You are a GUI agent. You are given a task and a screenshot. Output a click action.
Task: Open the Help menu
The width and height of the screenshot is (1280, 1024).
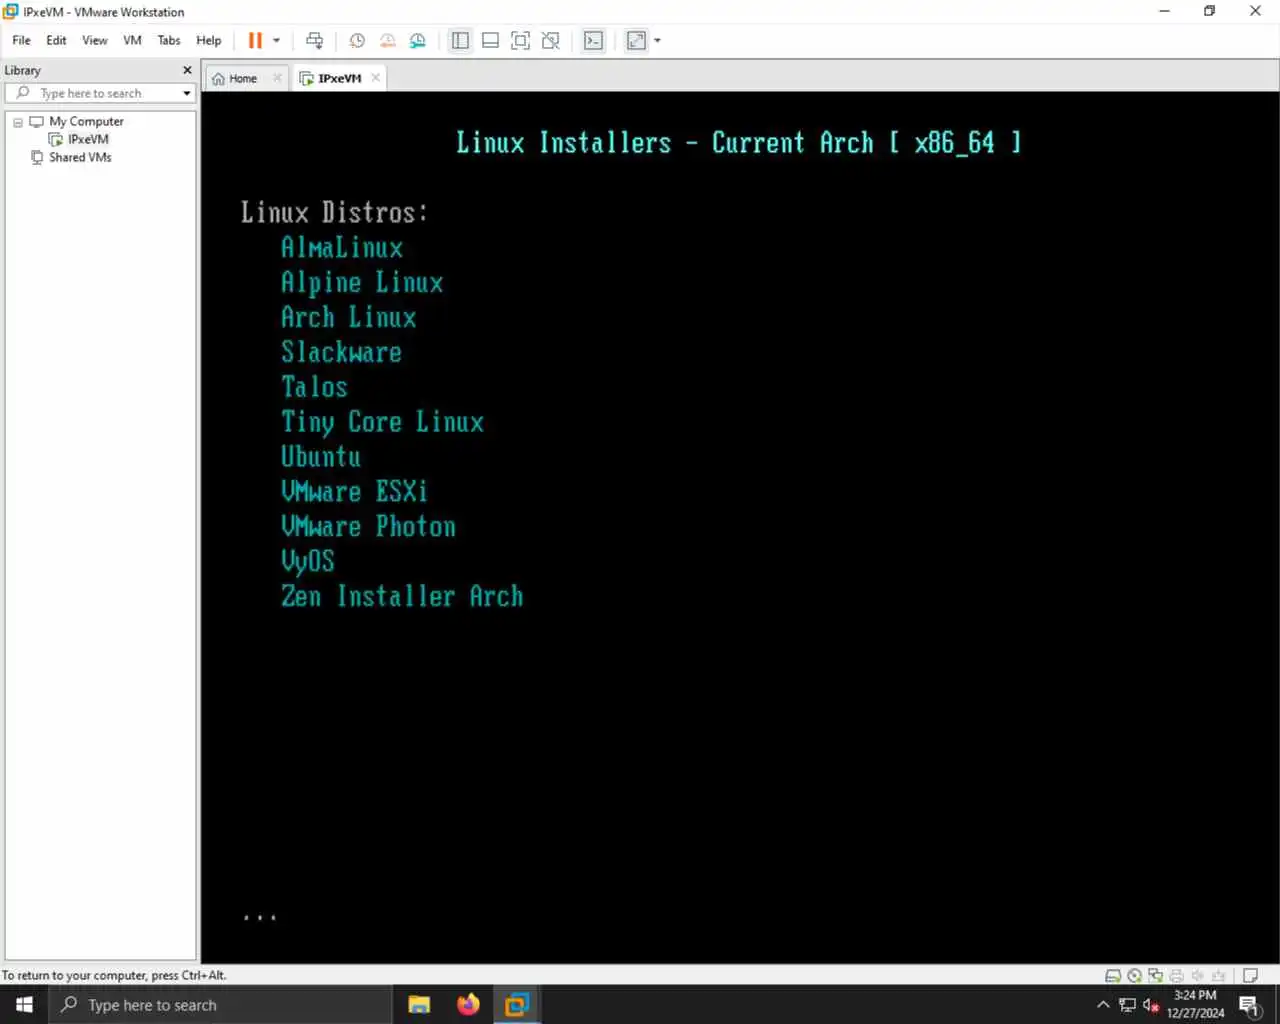pyautogui.click(x=209, y=40)
